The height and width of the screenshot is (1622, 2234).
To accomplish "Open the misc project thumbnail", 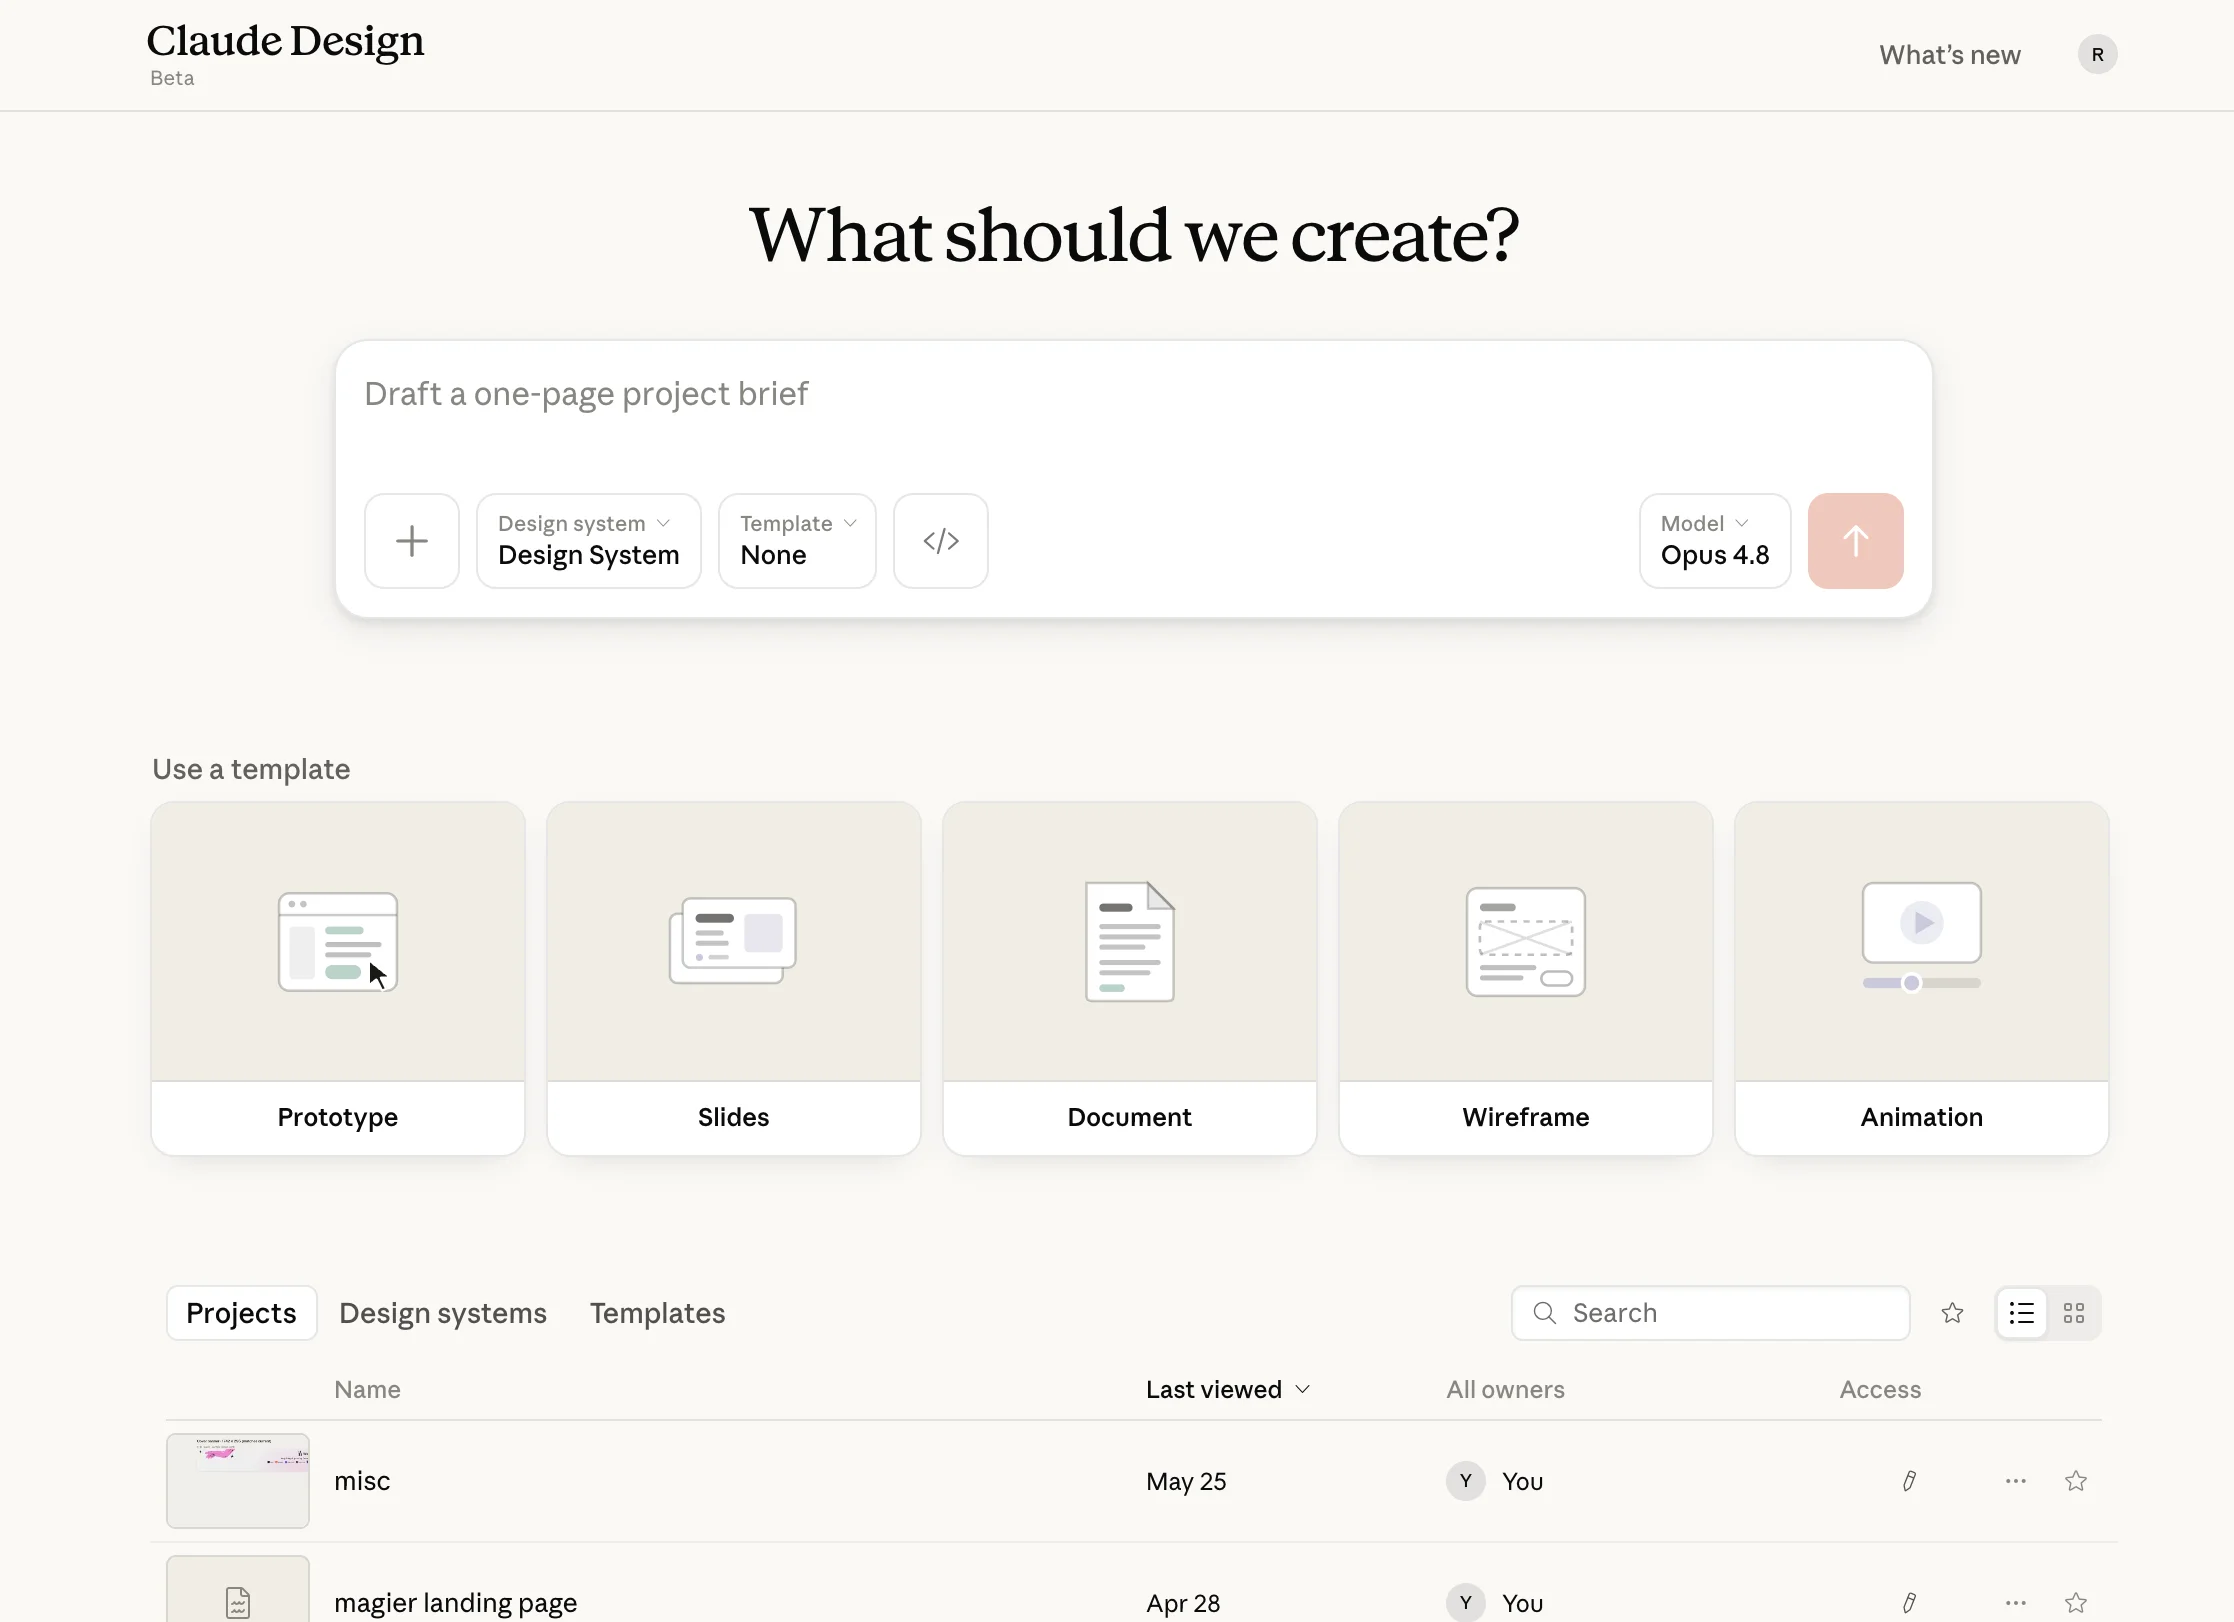I will pos(238,1481).
